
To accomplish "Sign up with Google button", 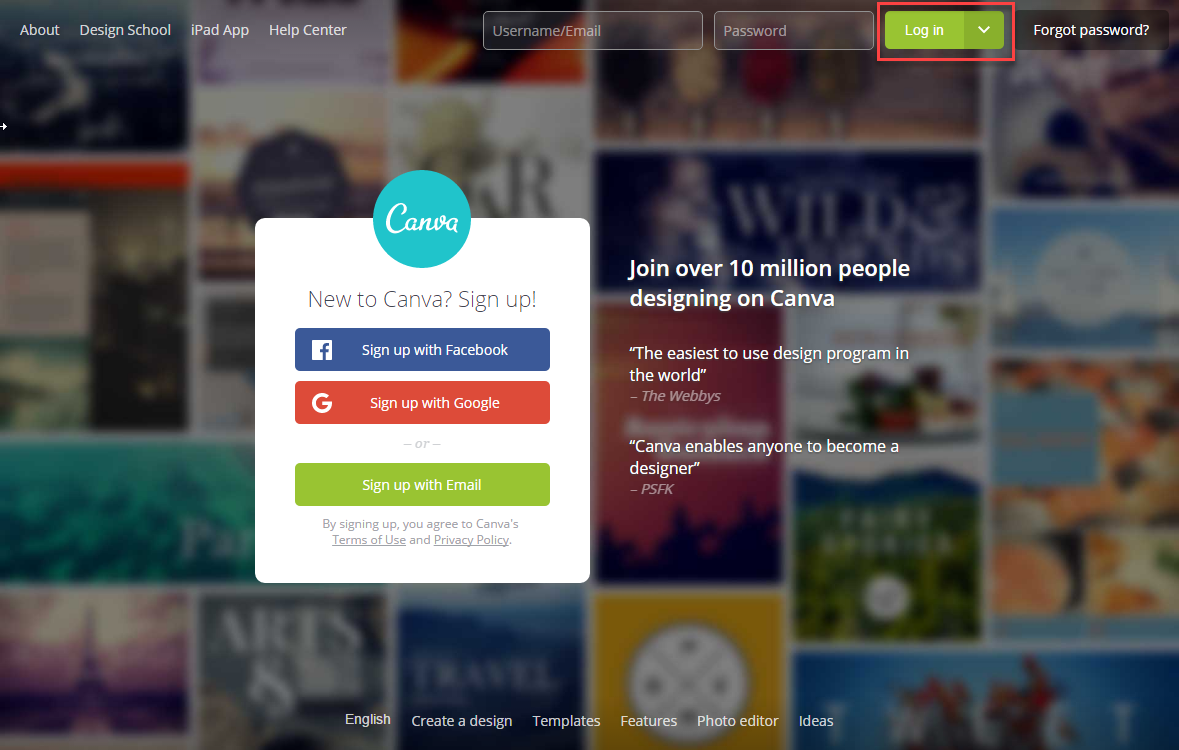I will 422,402.
